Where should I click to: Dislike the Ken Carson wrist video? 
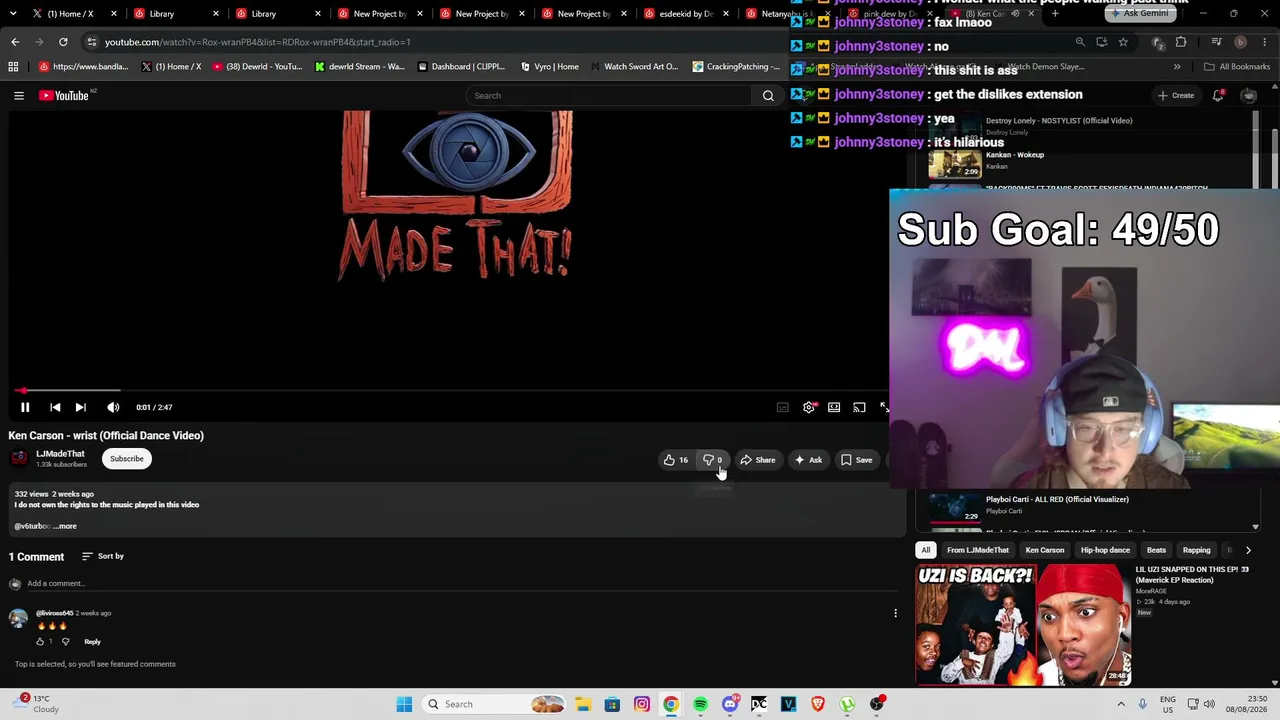pos(712,460)
